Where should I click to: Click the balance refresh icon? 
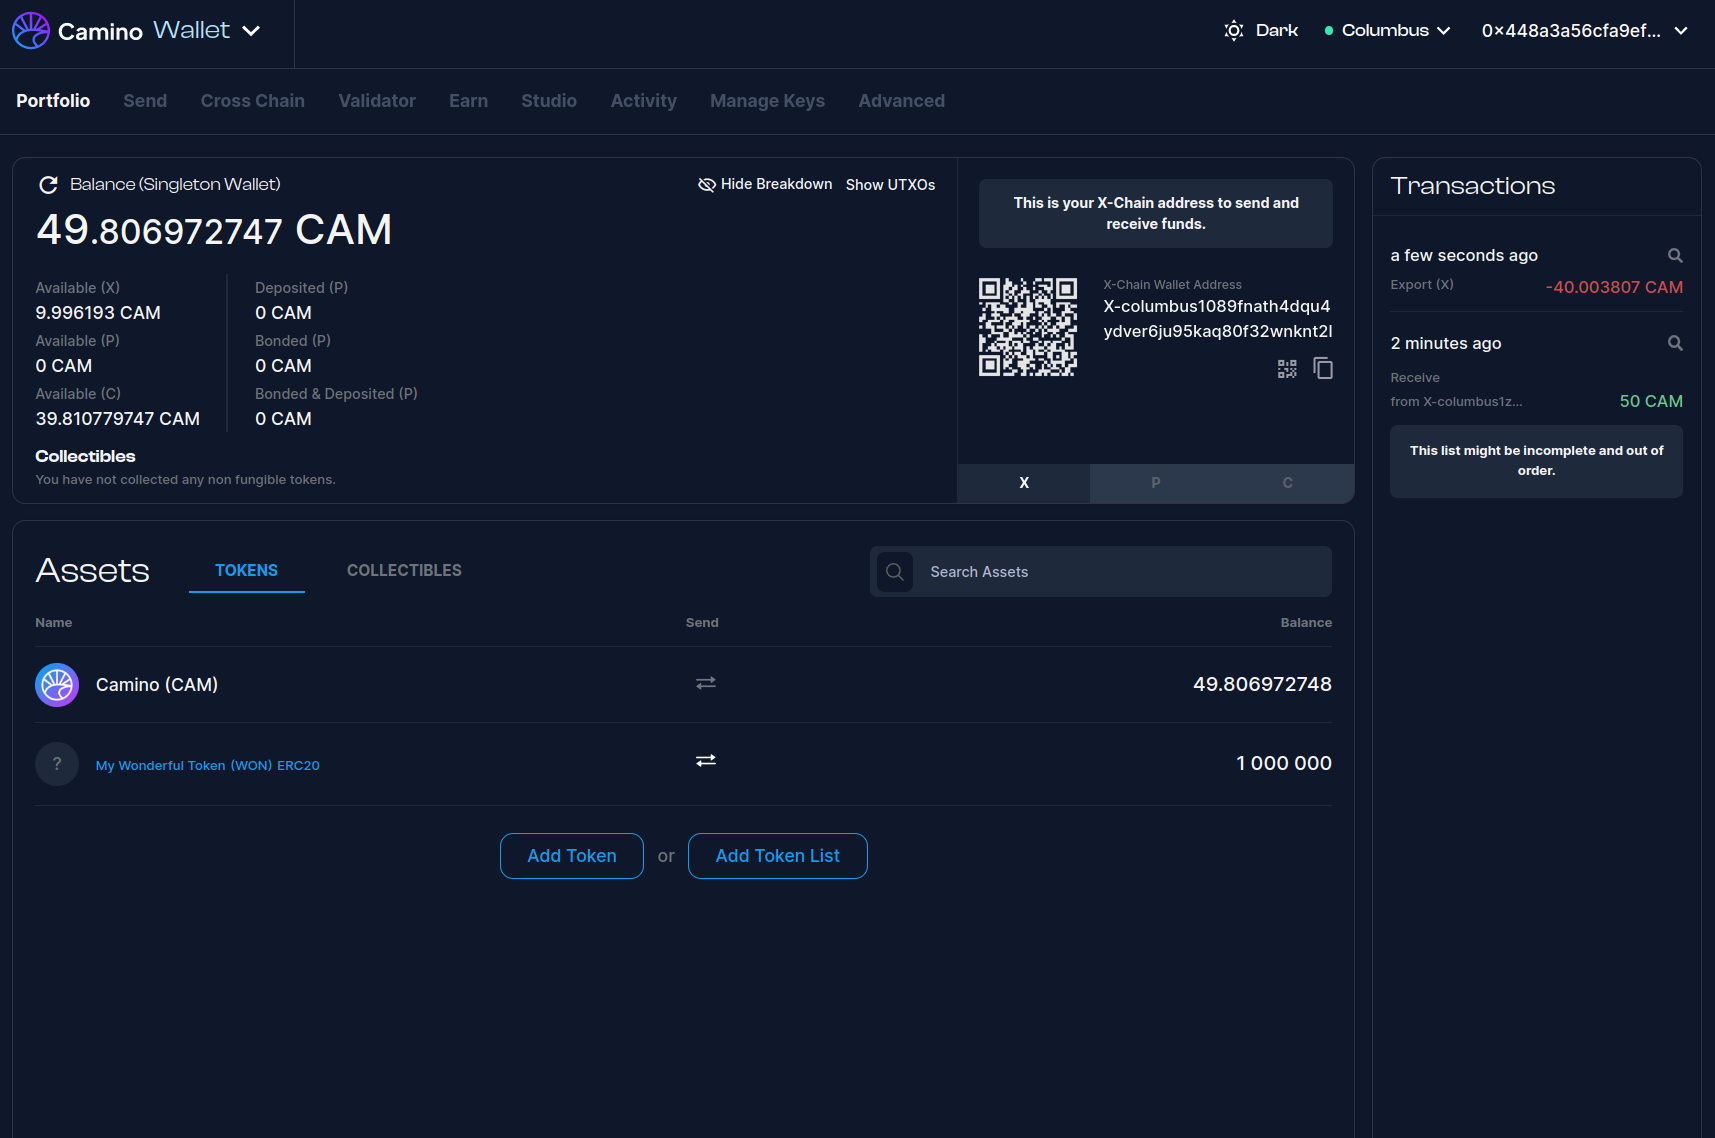(48, 185)
